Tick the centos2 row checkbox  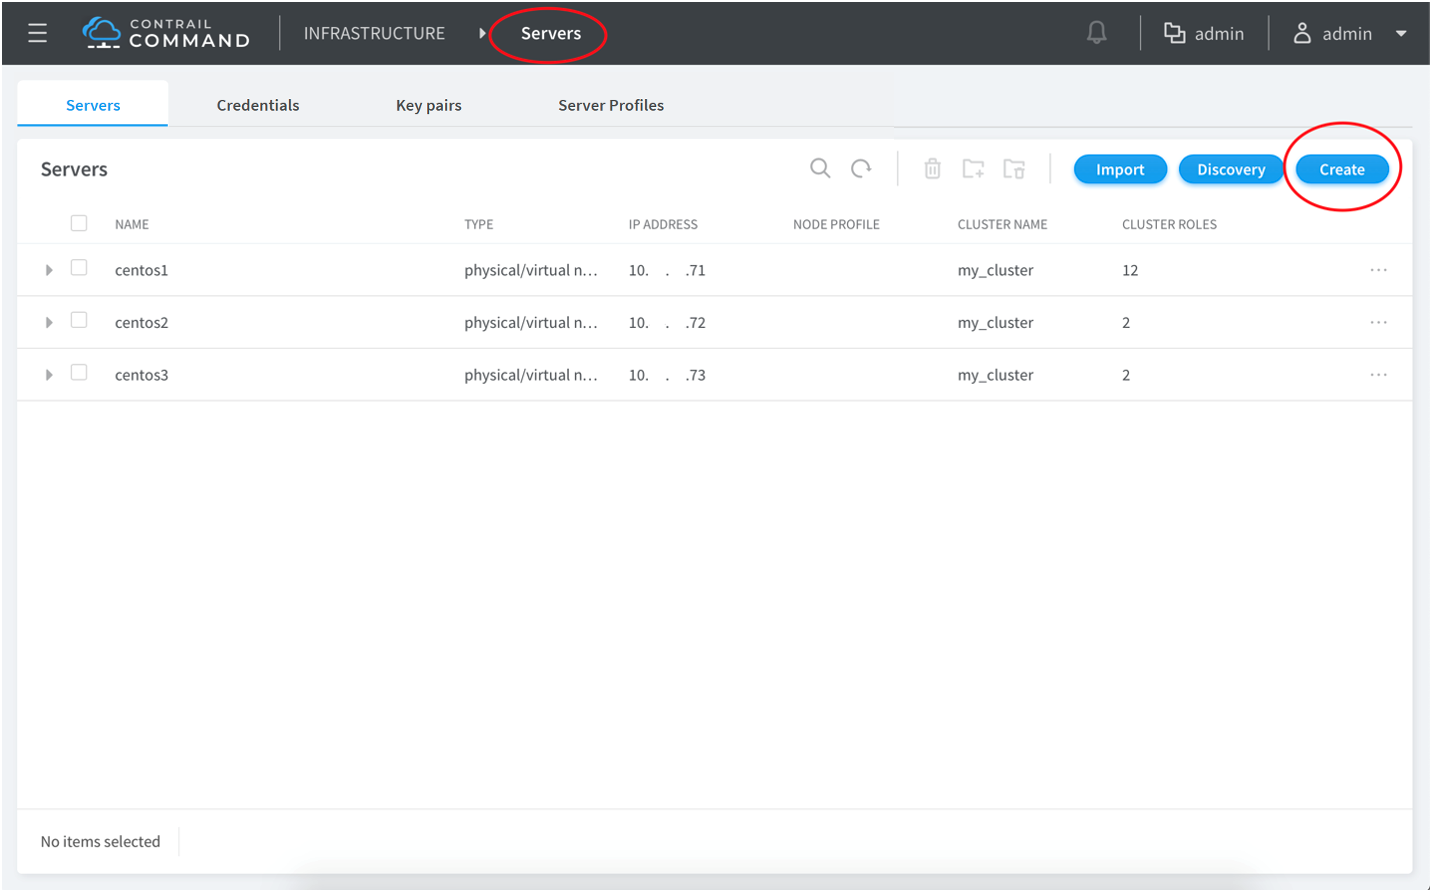coord(79,321)
